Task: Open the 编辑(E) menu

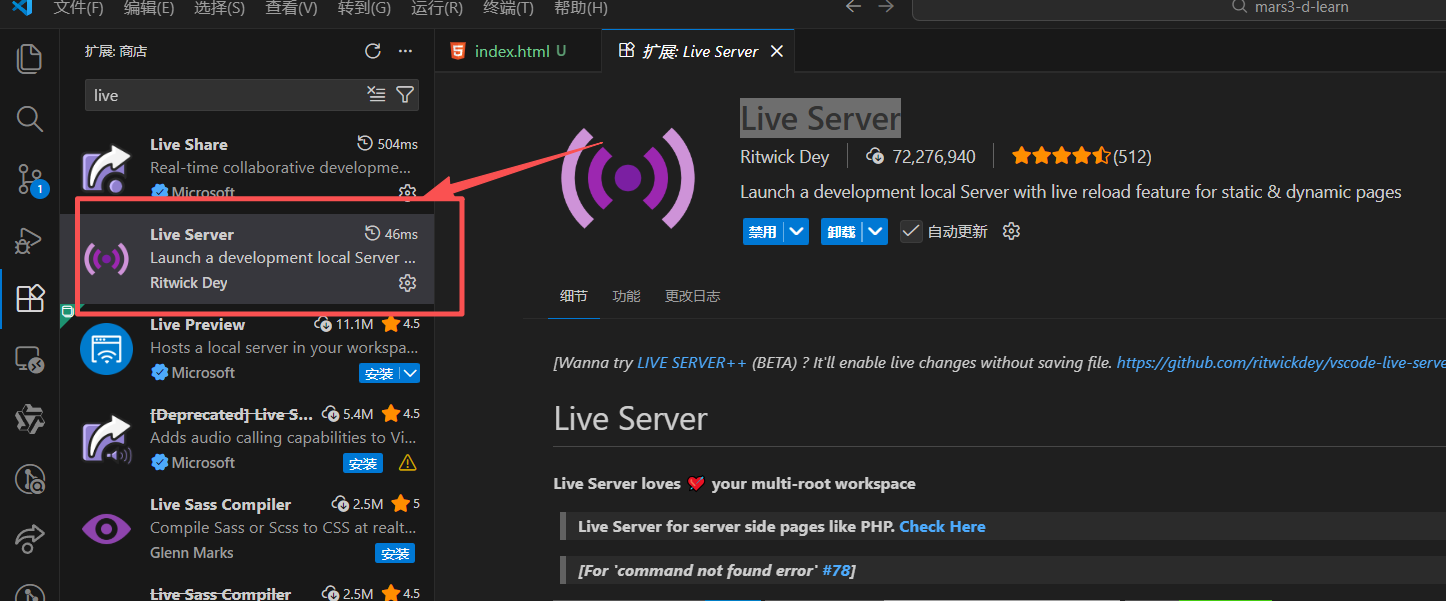Action: [149, 8]
